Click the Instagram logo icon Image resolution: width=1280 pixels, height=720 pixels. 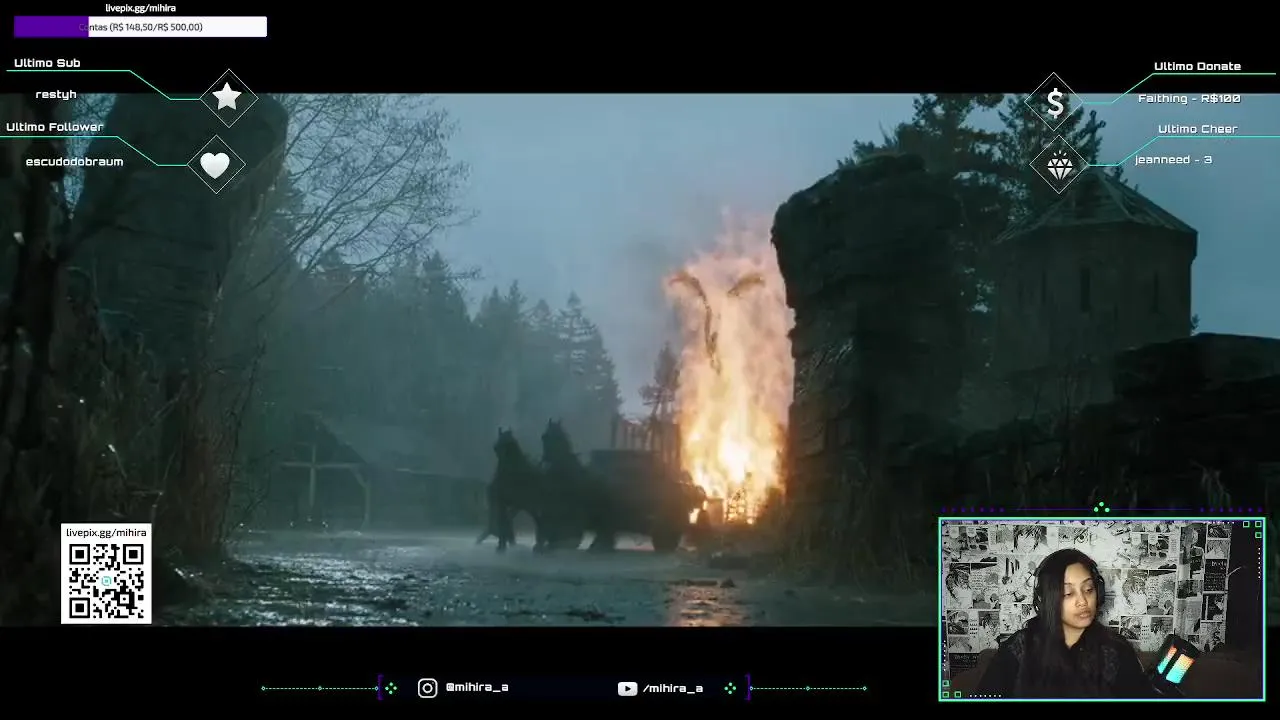point(427,688)
